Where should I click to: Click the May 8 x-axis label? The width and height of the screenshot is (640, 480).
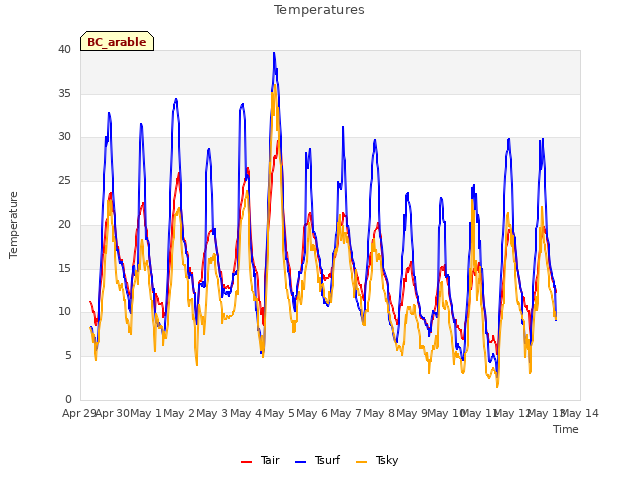379,413
